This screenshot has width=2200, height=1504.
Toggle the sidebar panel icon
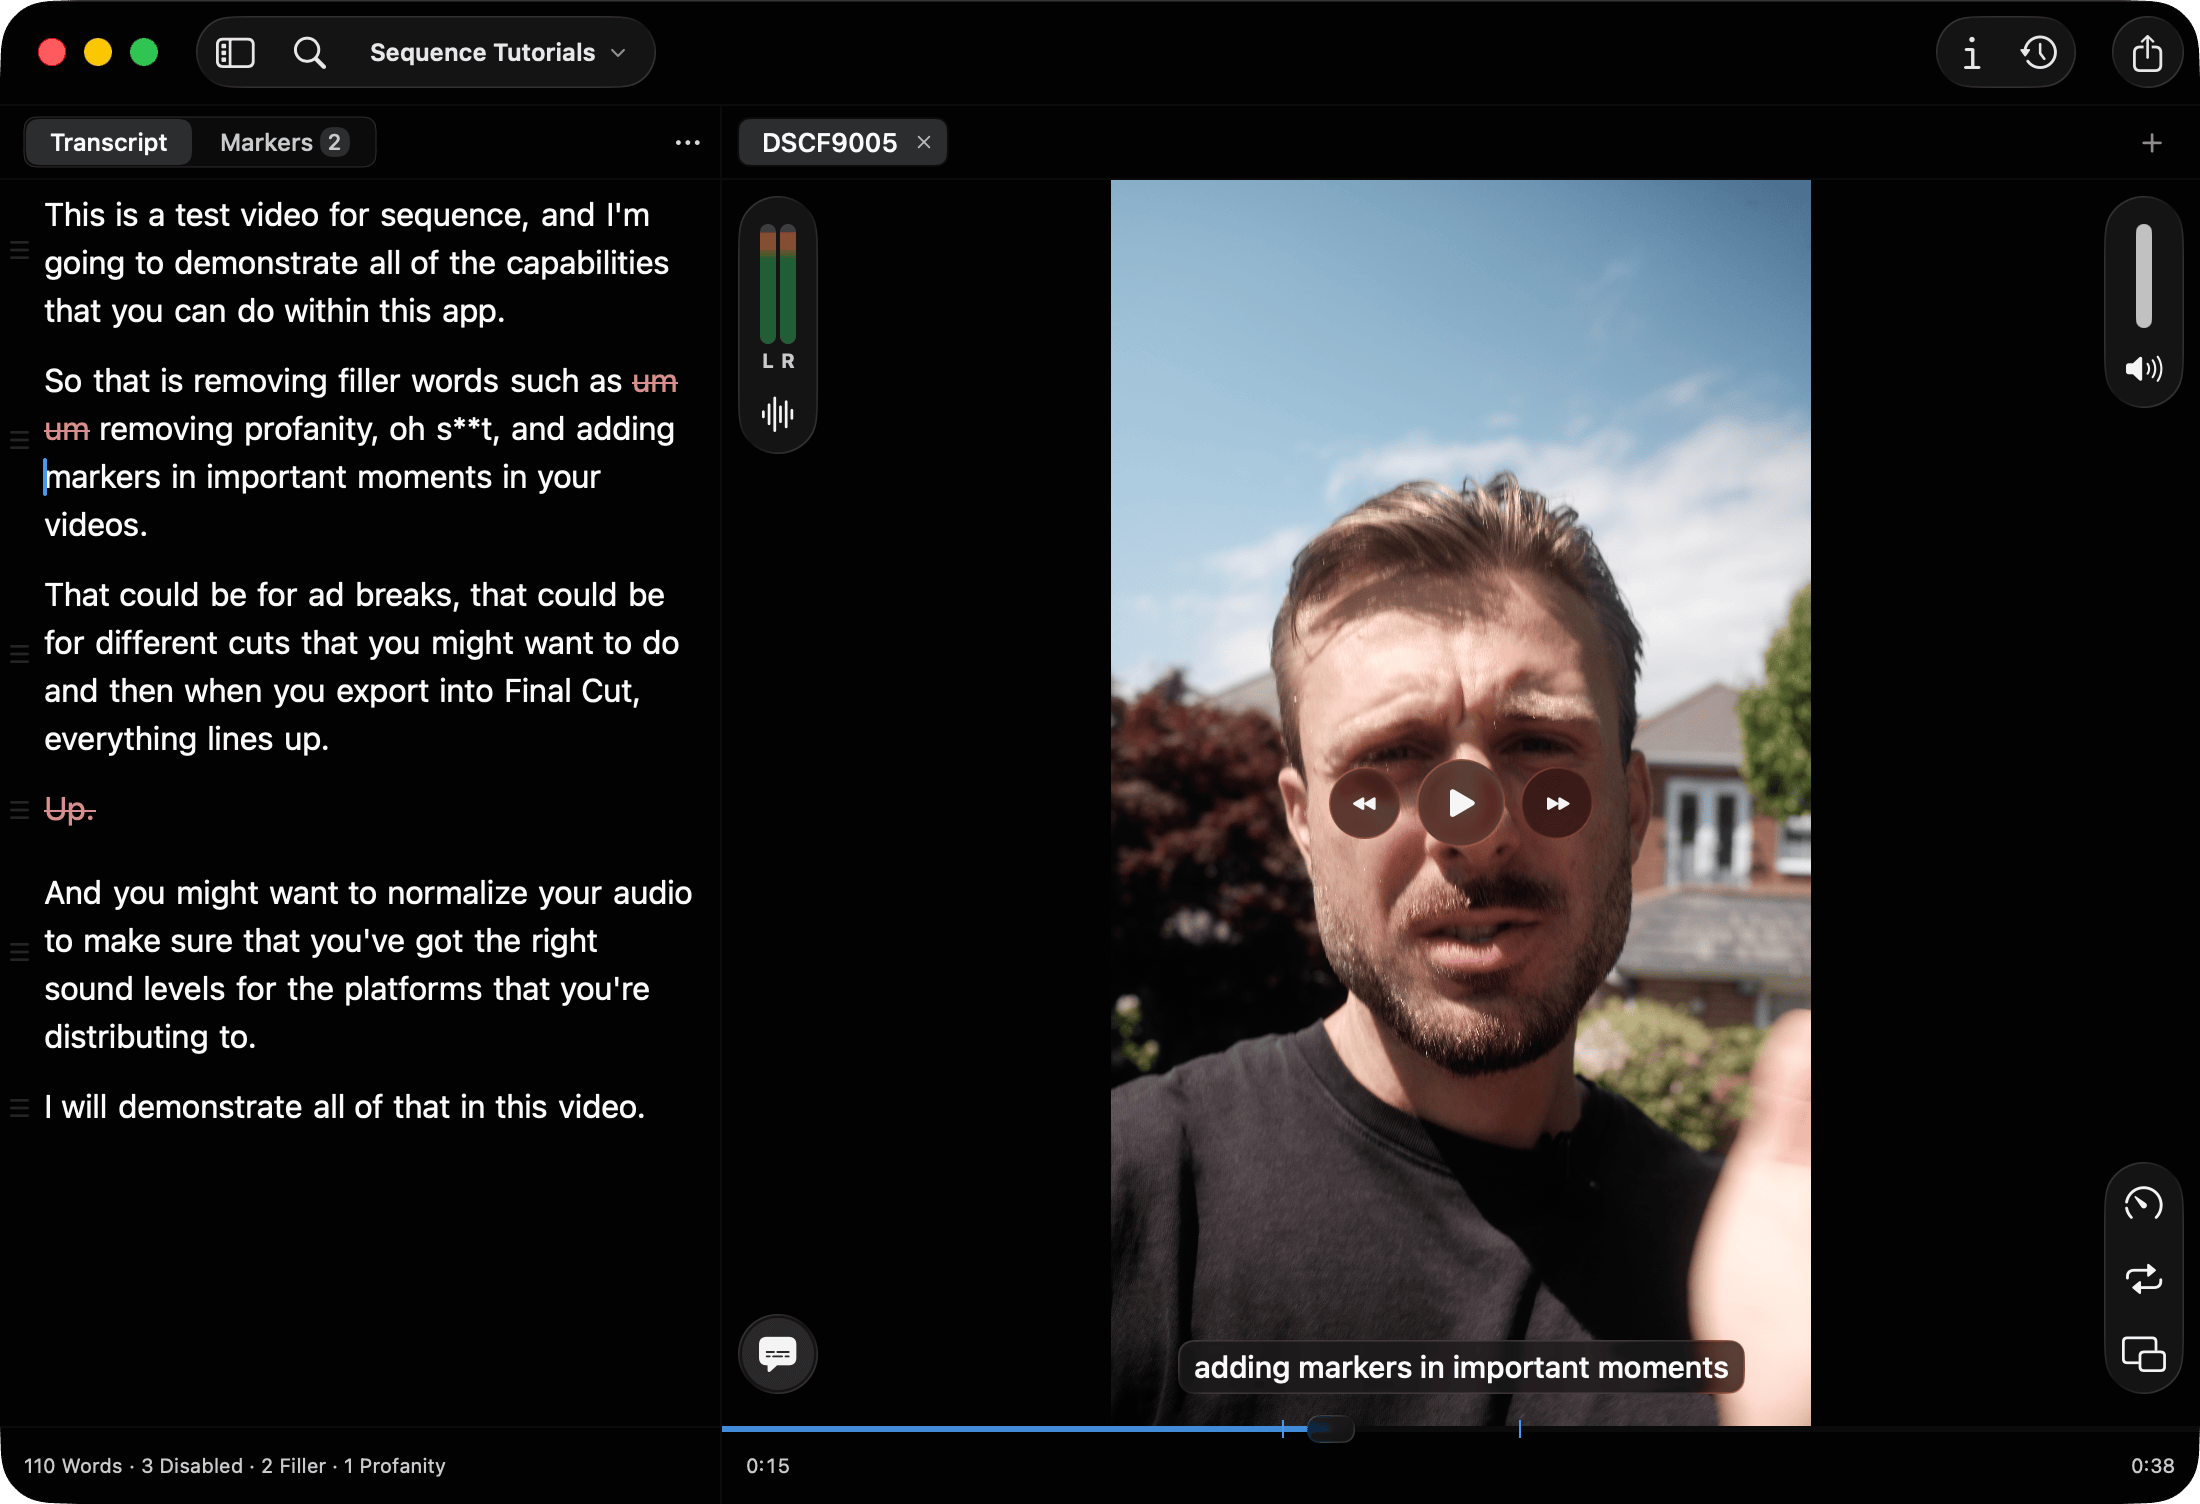tap(236, 53)
